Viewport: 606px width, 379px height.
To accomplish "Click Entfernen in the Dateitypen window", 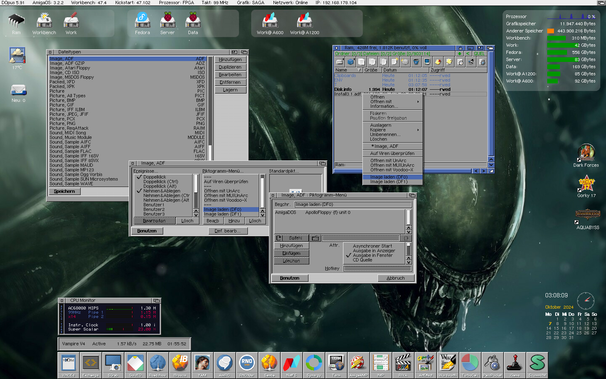I will click(x=230, y=82).
